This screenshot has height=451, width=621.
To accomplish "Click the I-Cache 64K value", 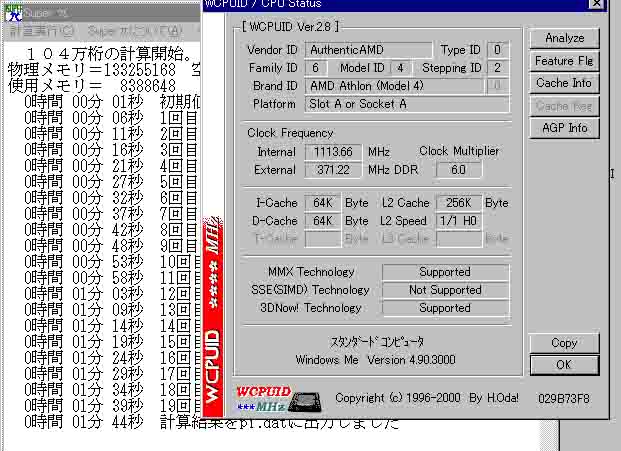I will [x=323, y=203].
